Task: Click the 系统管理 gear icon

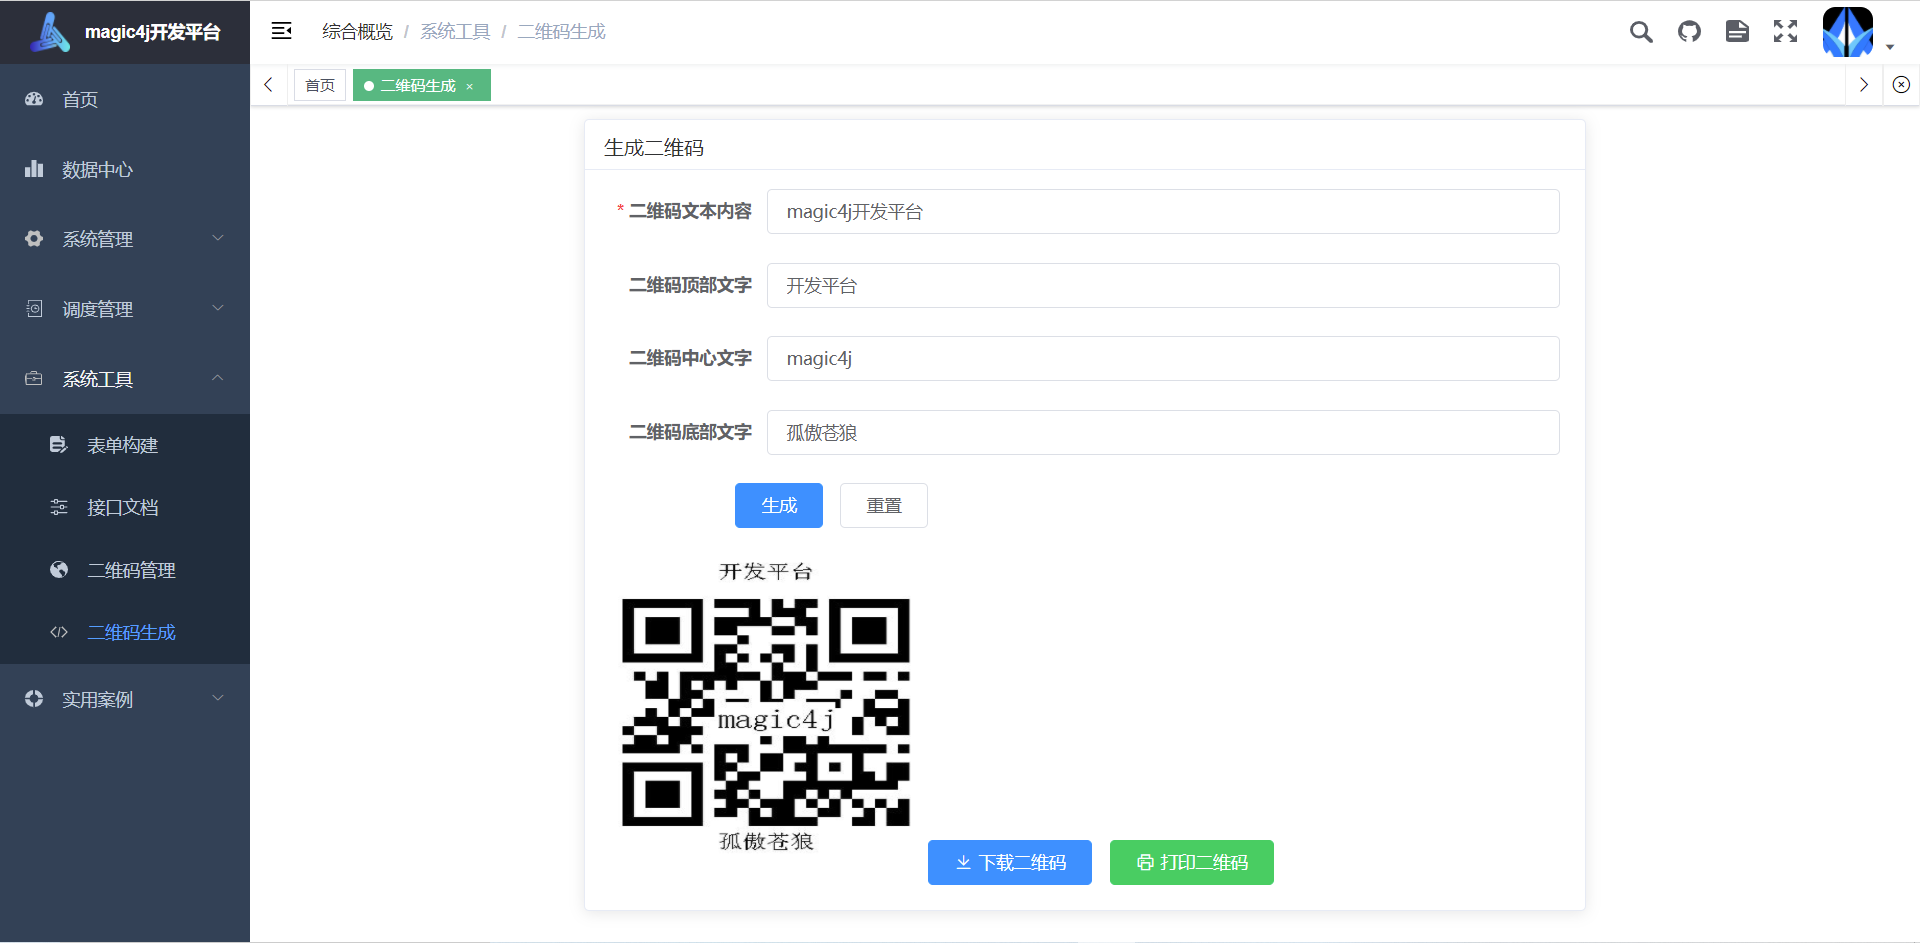Action: (x=34, y=239)
